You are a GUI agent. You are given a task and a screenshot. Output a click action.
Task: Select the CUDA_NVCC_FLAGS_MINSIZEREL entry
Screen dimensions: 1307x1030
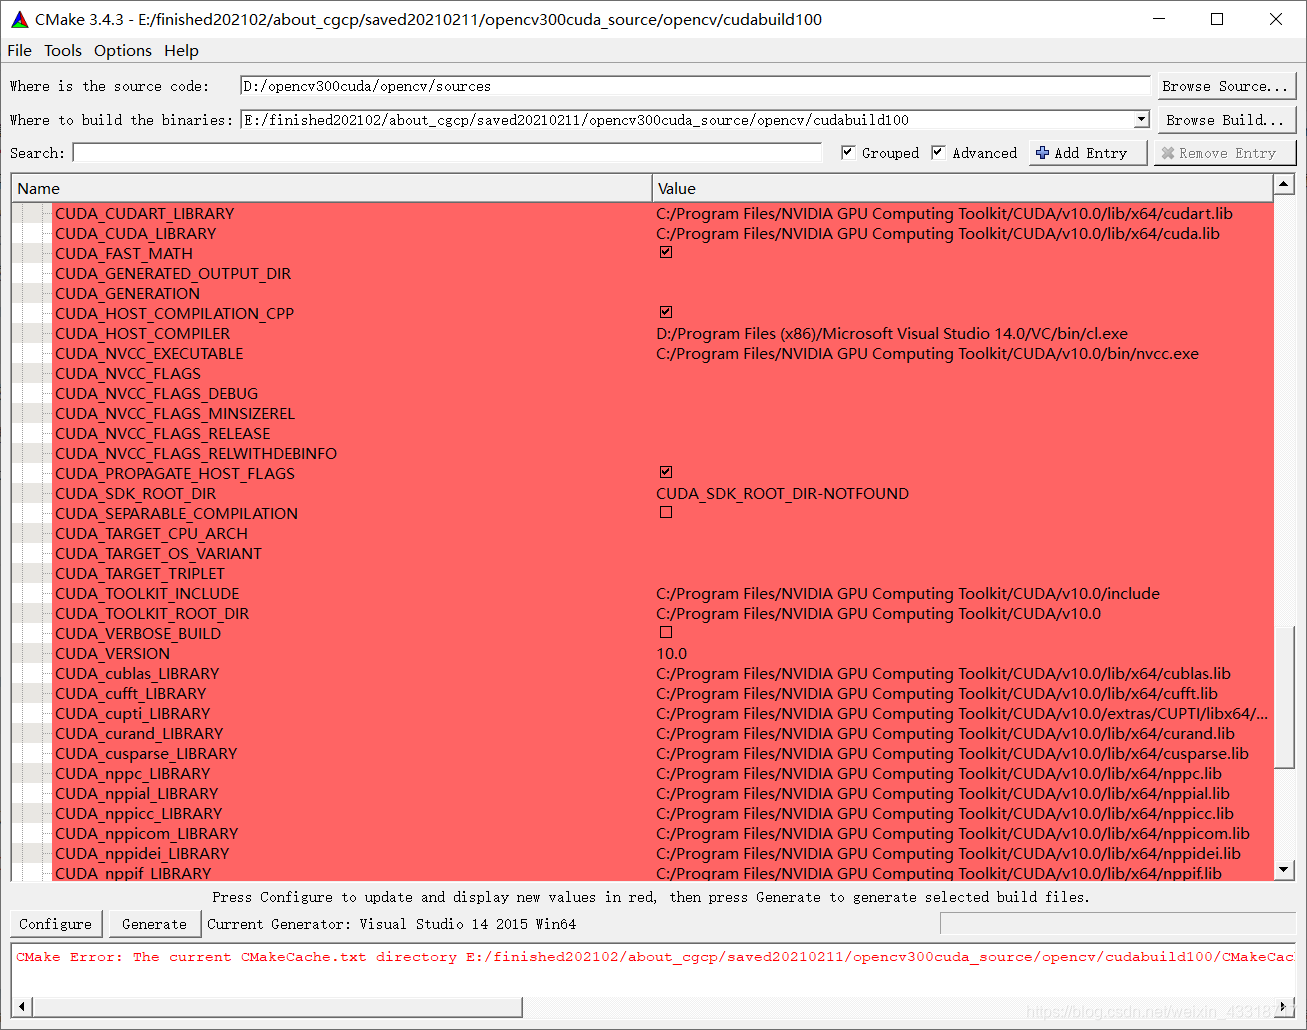[x=175, y=413]
